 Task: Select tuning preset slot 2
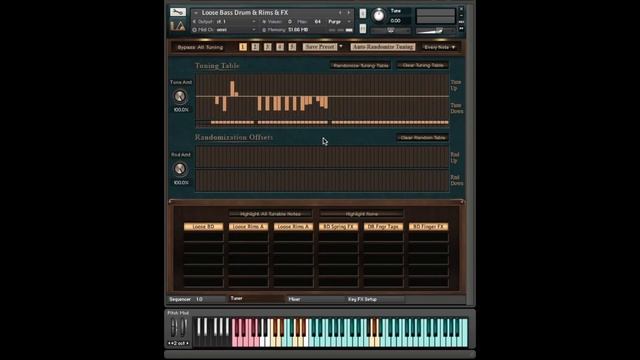pos(255,47)
